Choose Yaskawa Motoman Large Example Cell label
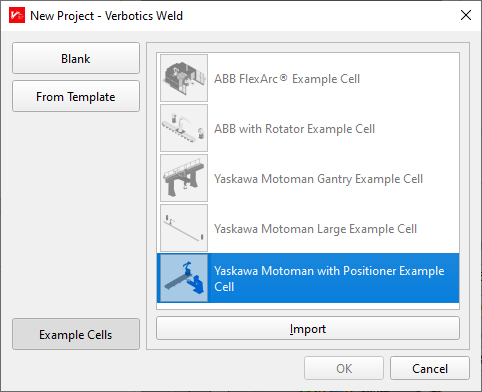Image resolution: width=482 pixels, height=392 pixels. (x=315, y=229)
